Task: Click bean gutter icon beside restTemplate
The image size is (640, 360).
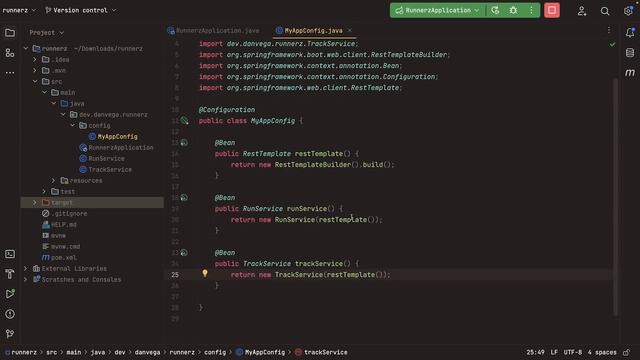Action: pyautogui.click(x=184, y=142)
